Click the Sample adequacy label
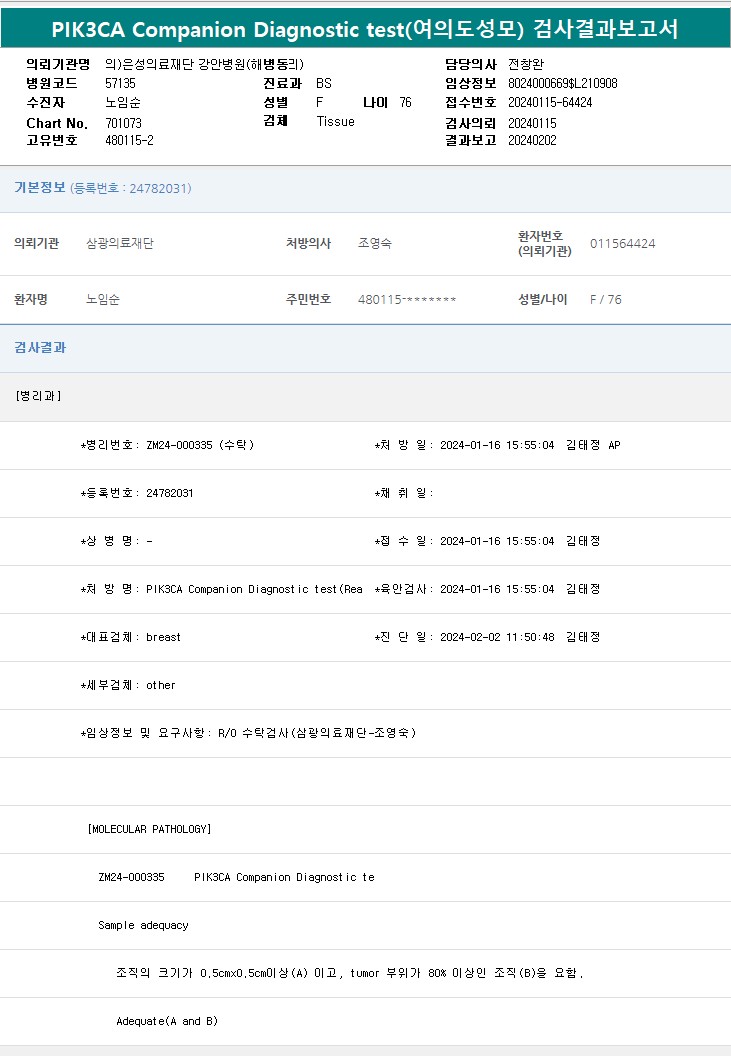Viewport: 731px width, 1056px height. [x=143, y=925]
